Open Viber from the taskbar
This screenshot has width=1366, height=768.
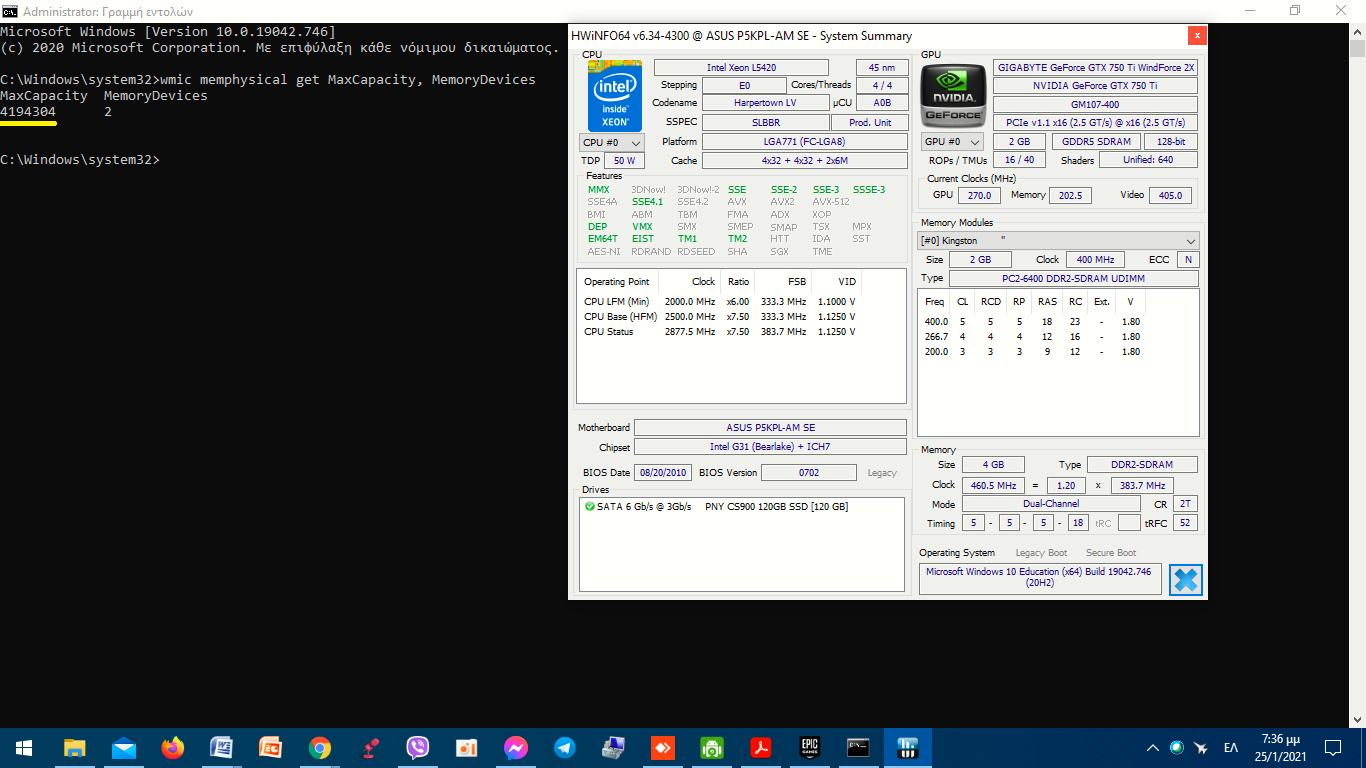(417, 747)
